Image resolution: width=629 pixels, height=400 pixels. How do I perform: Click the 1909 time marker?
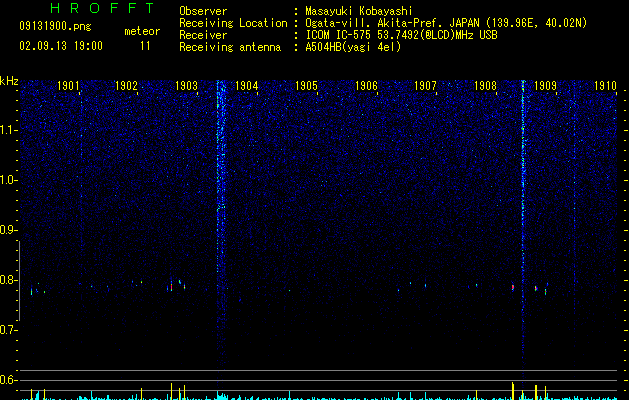(x=546, y=86)
